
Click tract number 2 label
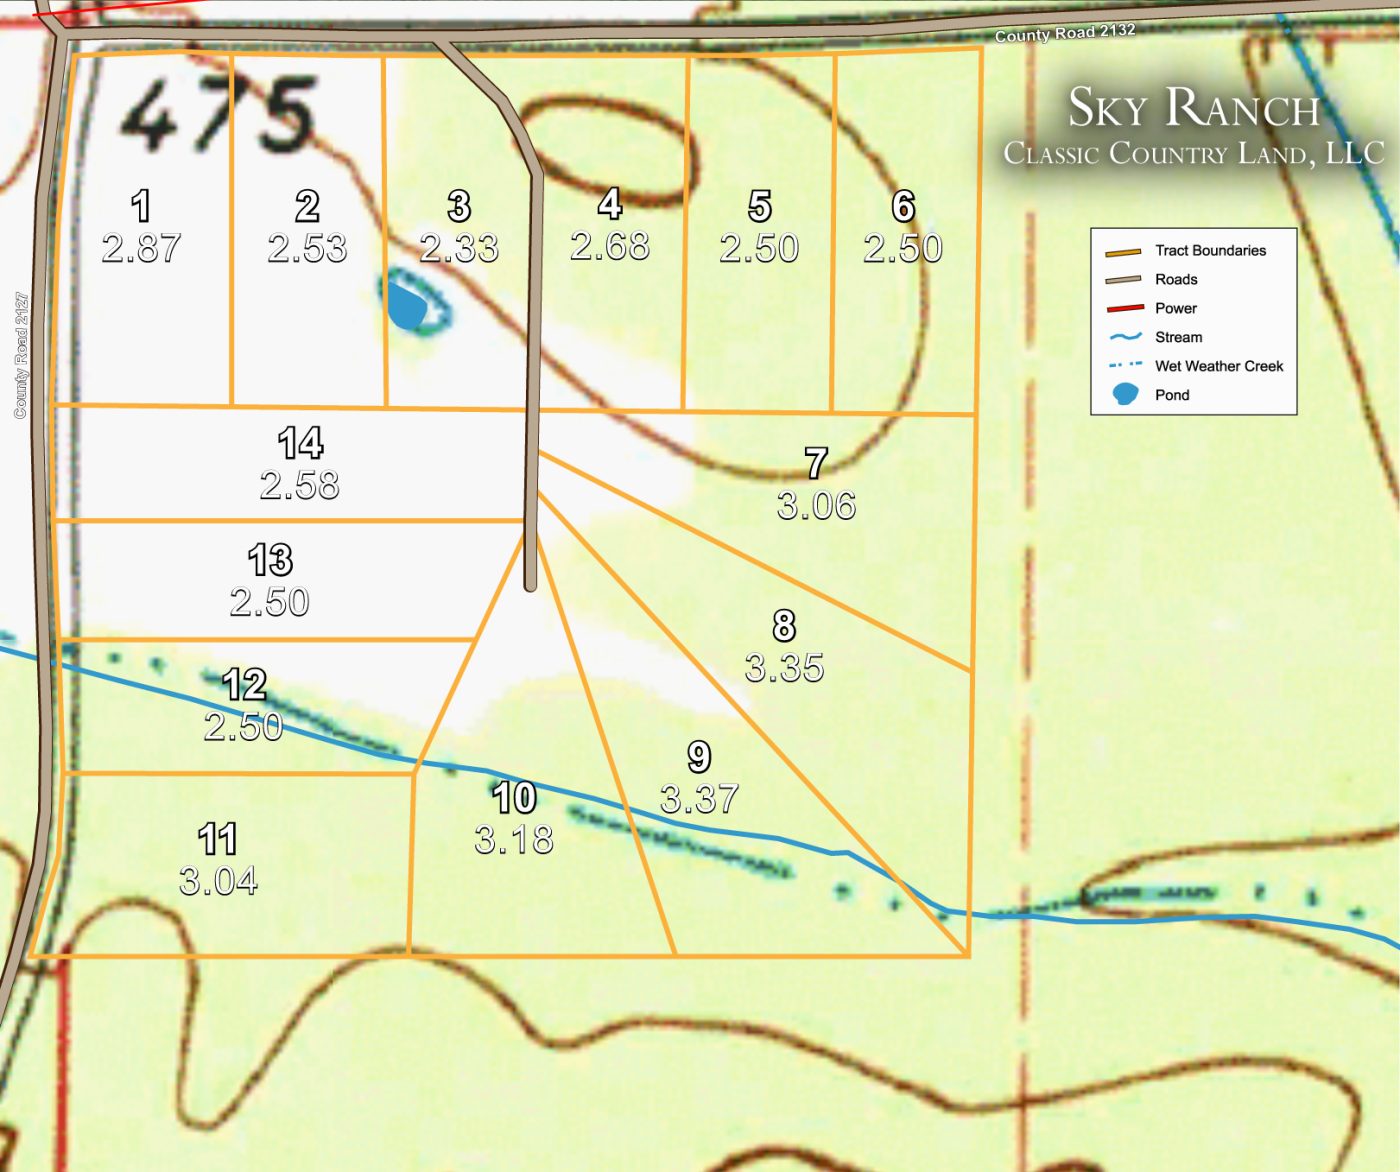[x=307, y=207]
